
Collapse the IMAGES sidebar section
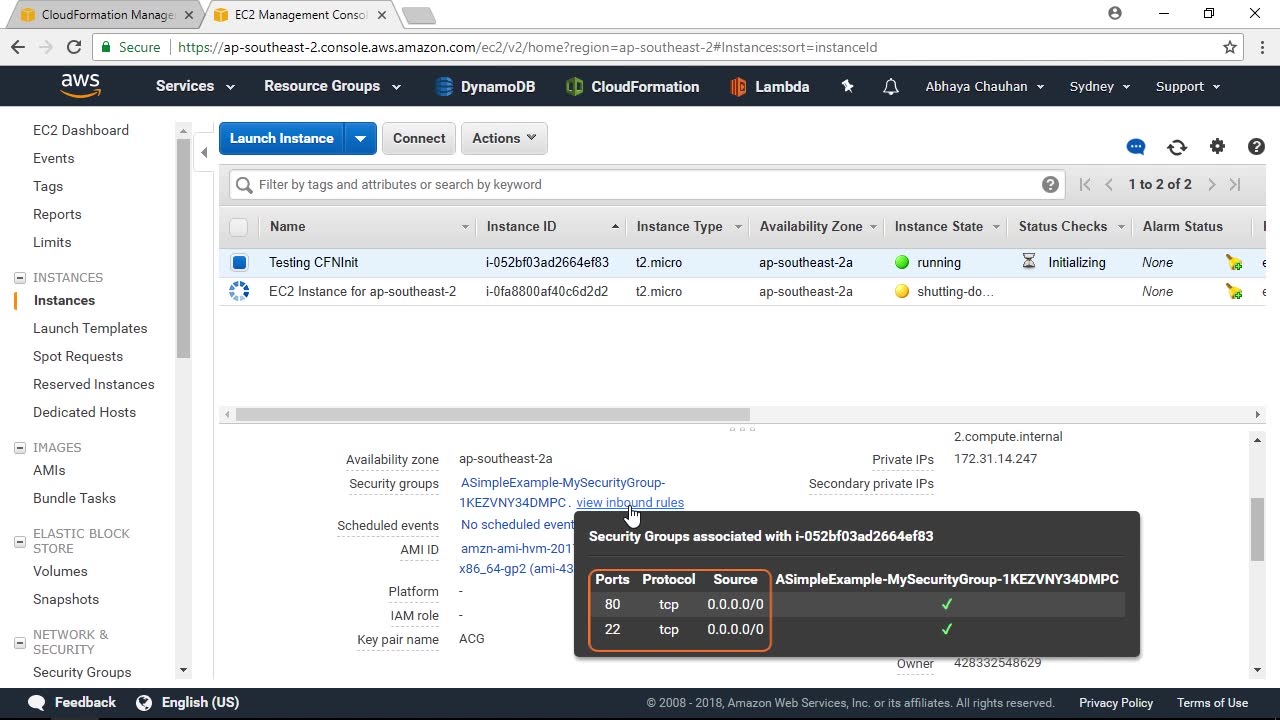(x=19, y=448)
